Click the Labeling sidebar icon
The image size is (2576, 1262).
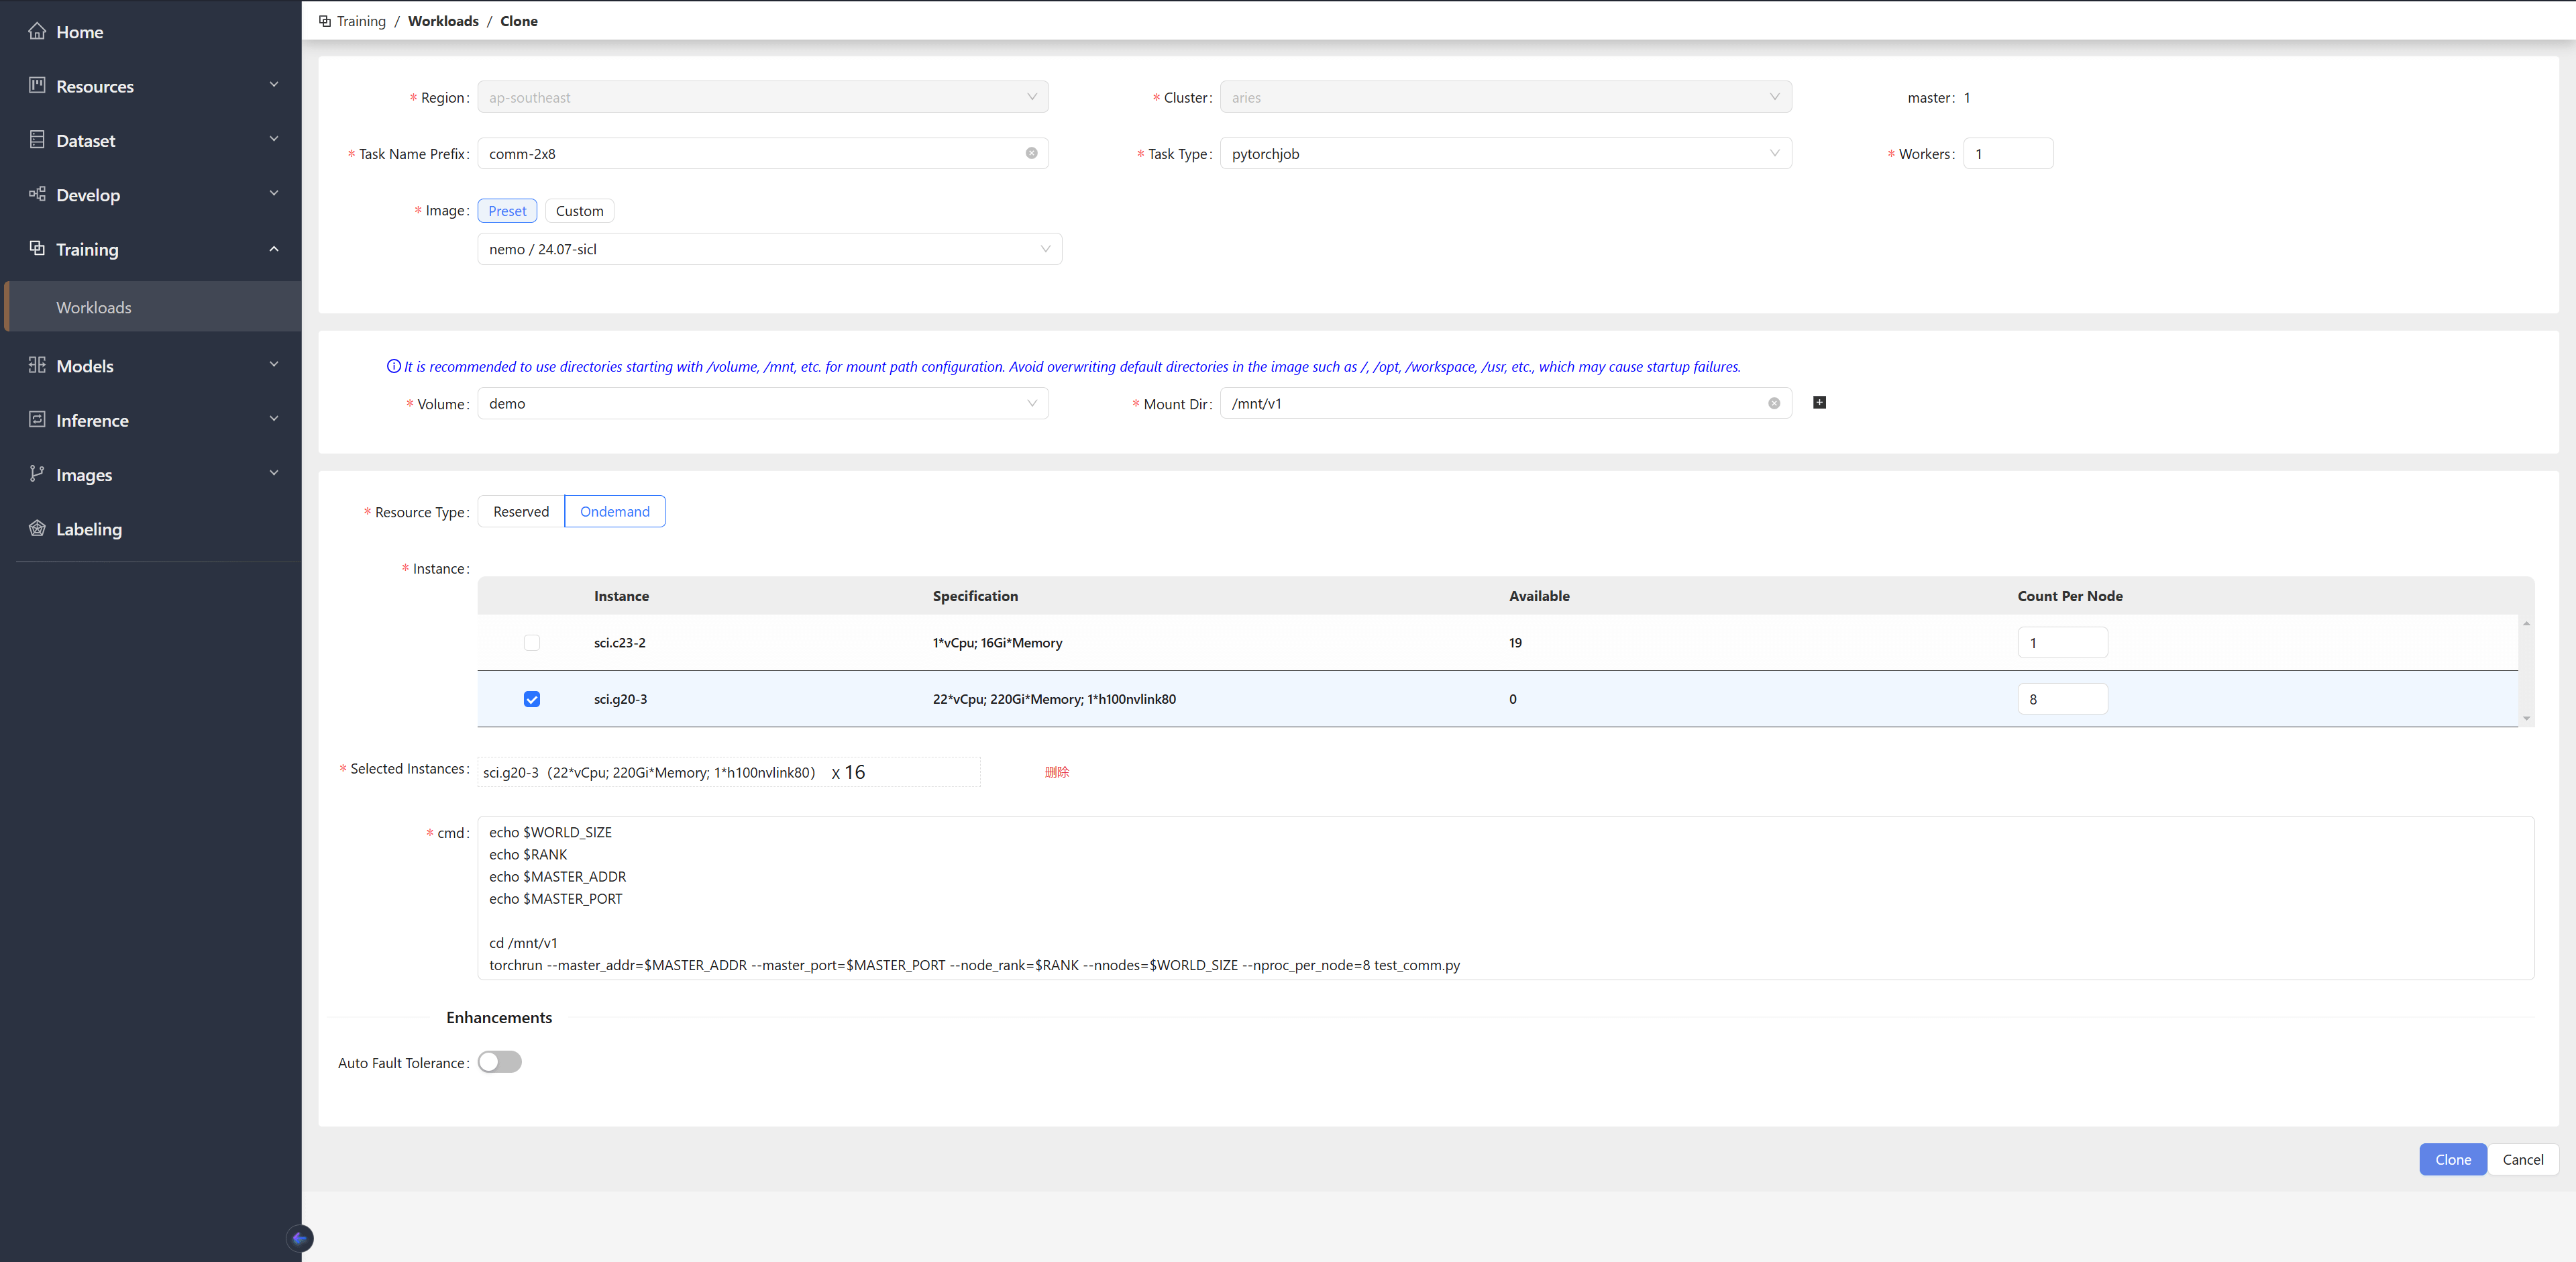[x=37, y=528]
